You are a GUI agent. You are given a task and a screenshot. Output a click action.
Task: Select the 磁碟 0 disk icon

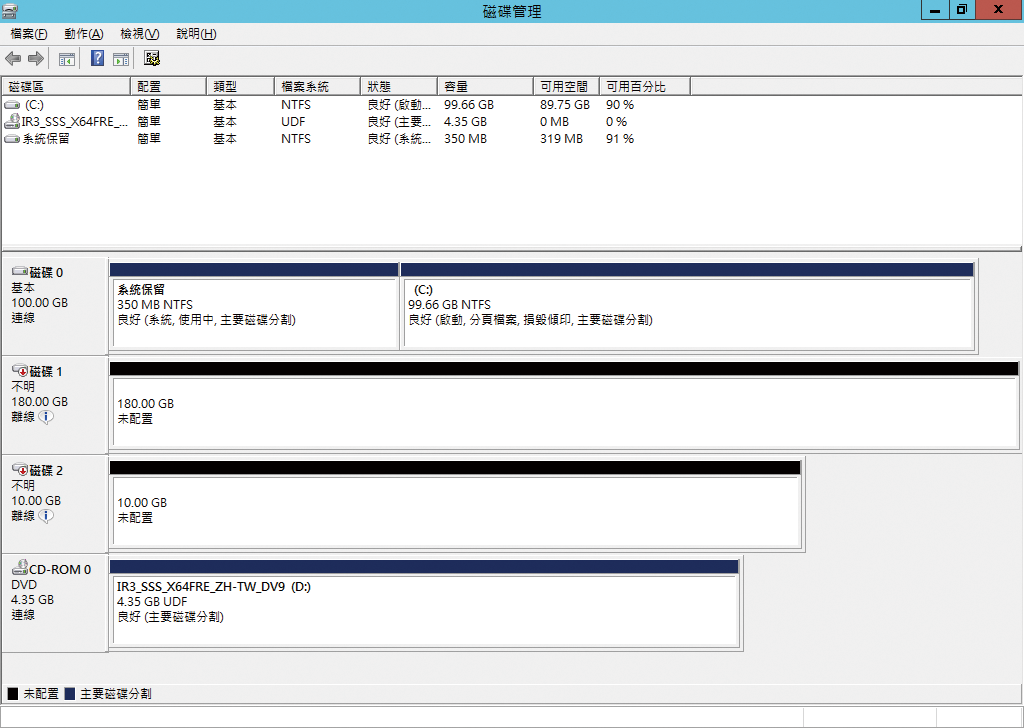pos(19,272)
